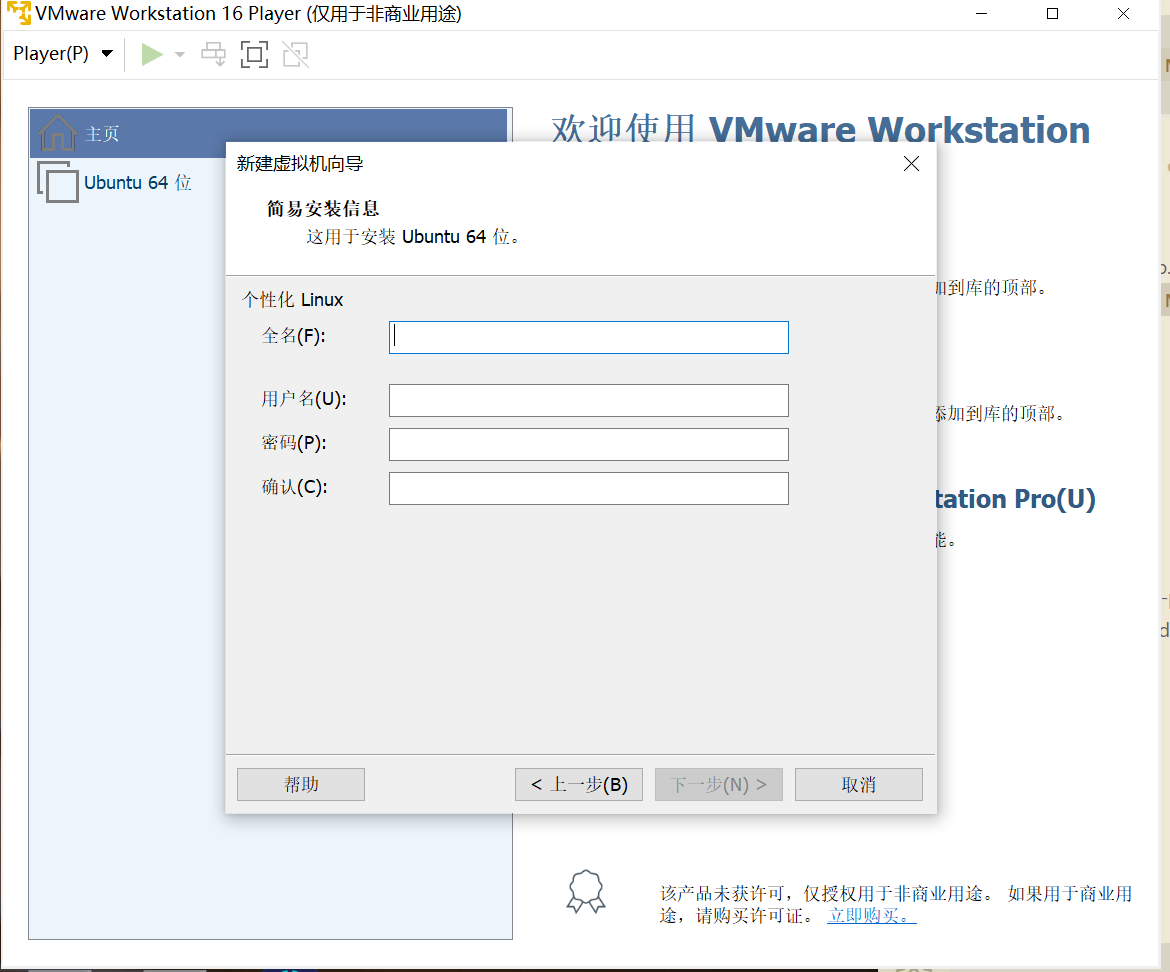1170x972 pixels.
Task: Click the full name (全名) input field
Action: point(589,337)
